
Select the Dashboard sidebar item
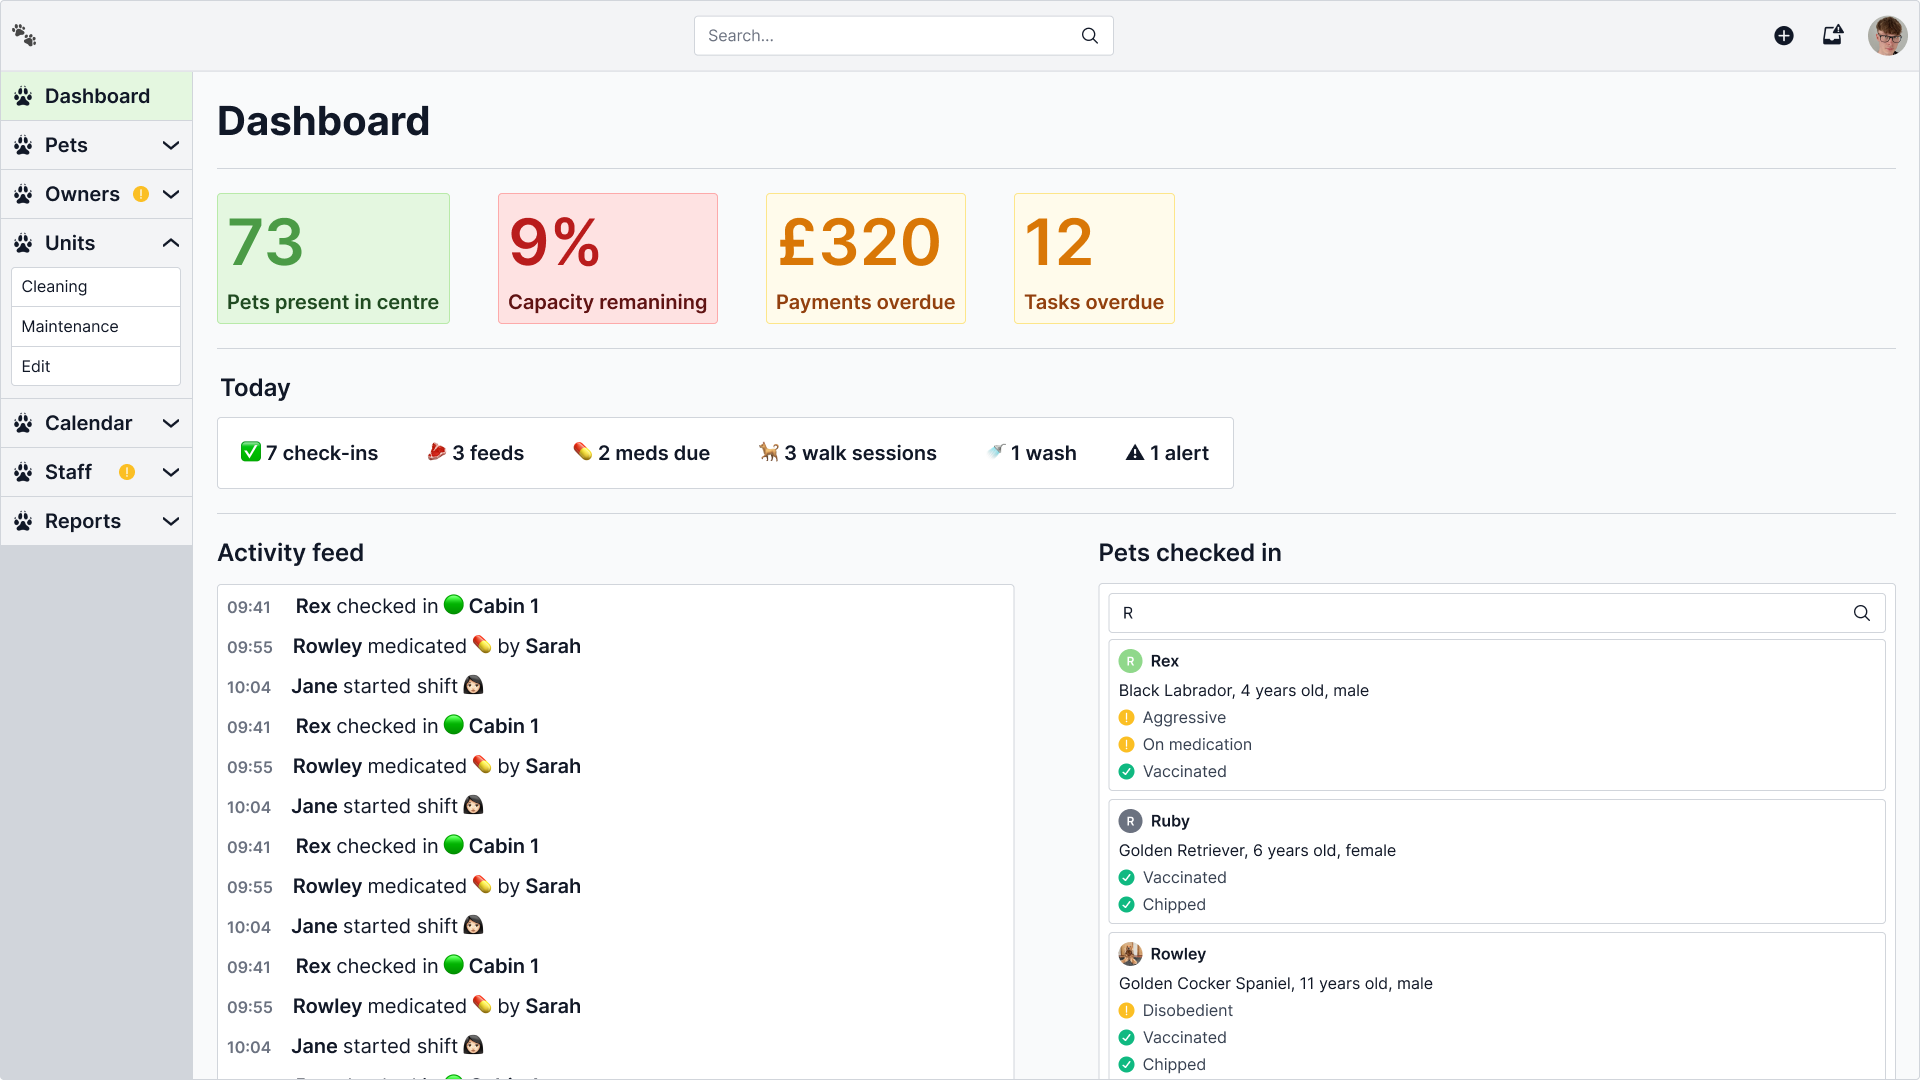(x=97, y=96)
